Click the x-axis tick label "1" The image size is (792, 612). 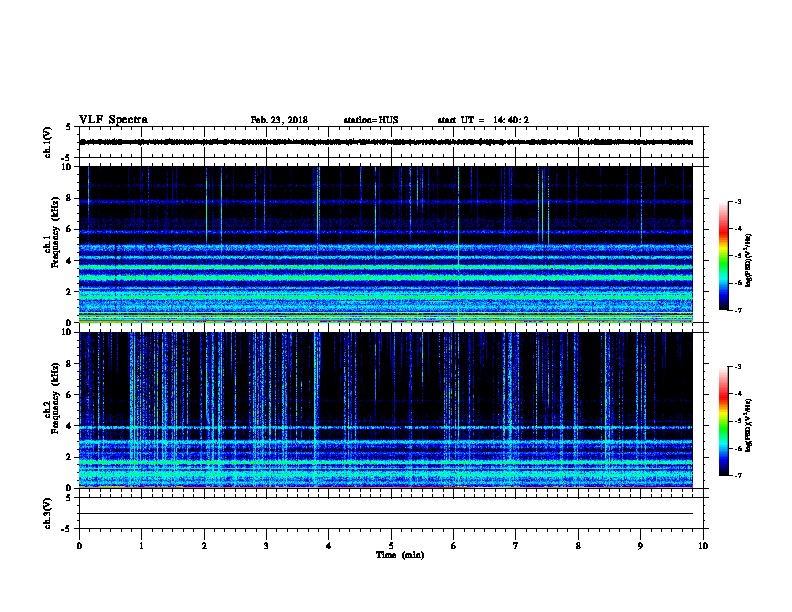coord(141,545)
